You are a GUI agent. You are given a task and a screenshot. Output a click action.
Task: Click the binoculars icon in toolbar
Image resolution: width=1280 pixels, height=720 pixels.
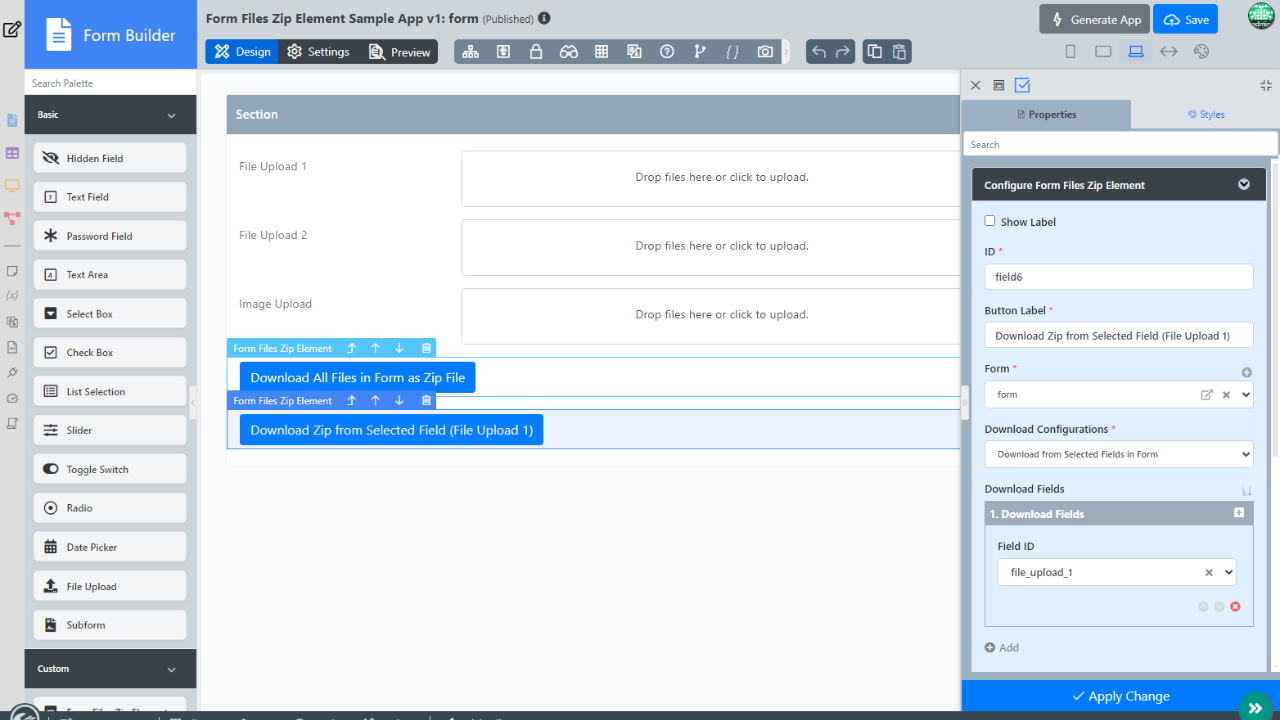point(569,52)
